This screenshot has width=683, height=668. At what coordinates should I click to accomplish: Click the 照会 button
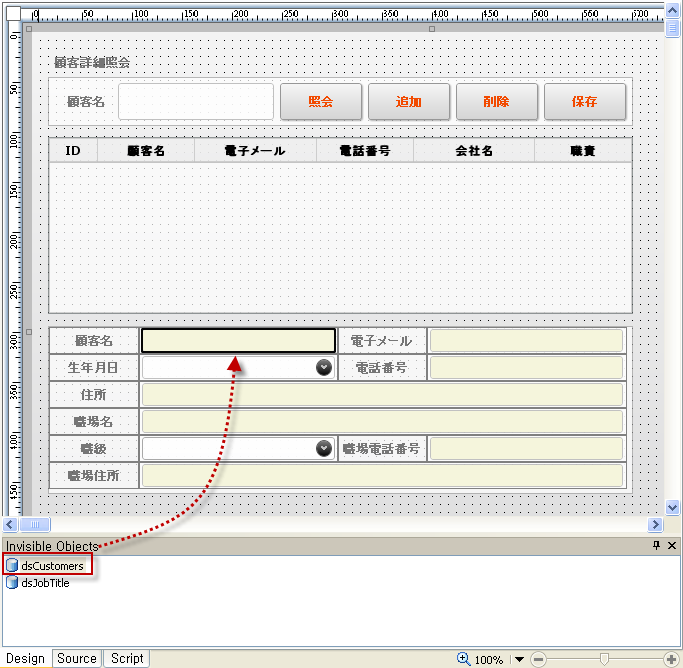click(x=320, y=102)
